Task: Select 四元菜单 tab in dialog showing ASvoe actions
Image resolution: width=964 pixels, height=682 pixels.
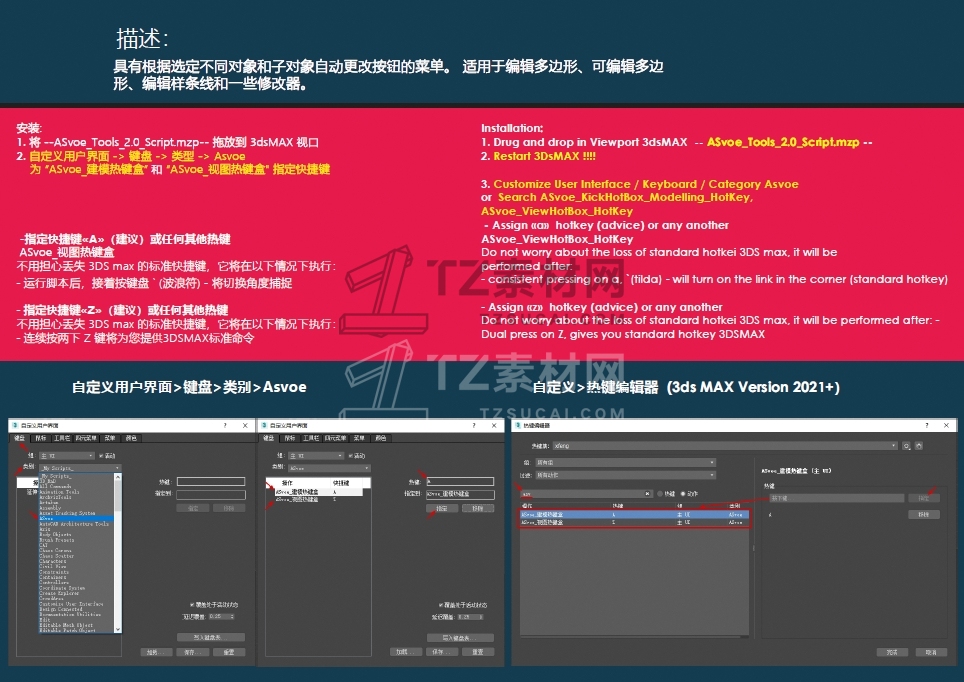Action: pos(335,438)
